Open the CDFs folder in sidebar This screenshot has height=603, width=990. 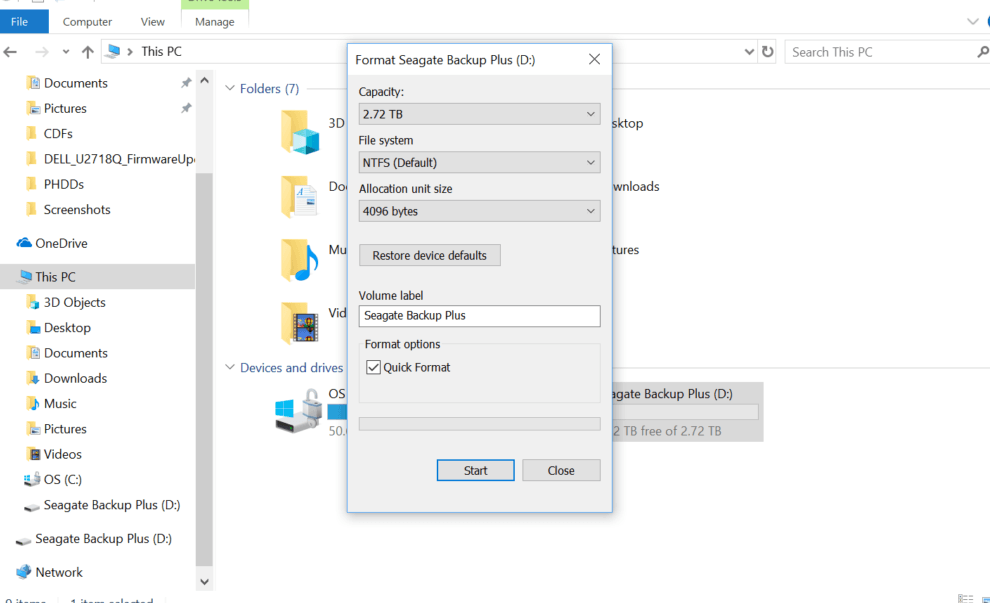58,134
